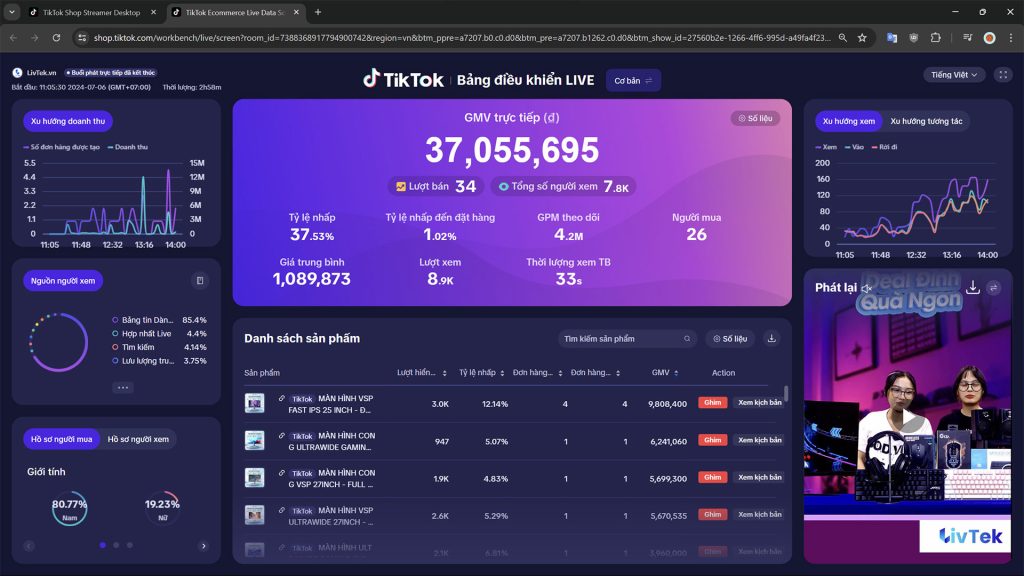The image size is (1024, 576).
Task: Click Ghim for GMV 5,699,300 row
Action: tap(712, 477)
